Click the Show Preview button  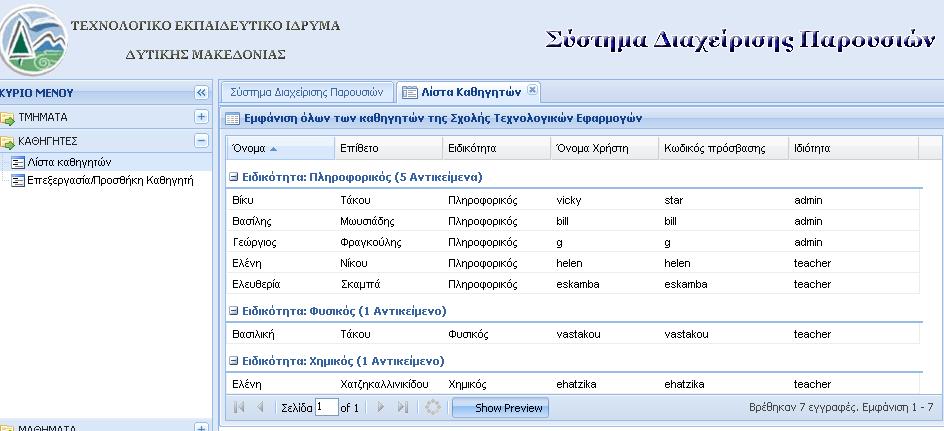point(500,408)
